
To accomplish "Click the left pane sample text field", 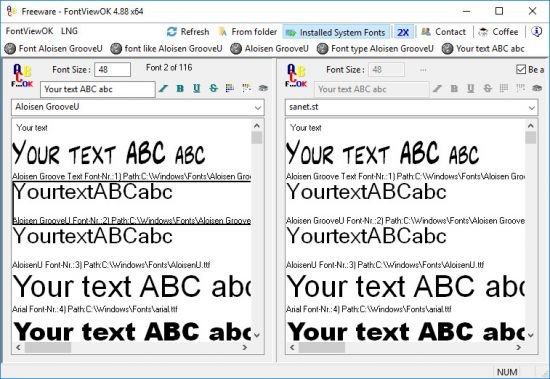I will pyautogui.click(x=98, y=89).
